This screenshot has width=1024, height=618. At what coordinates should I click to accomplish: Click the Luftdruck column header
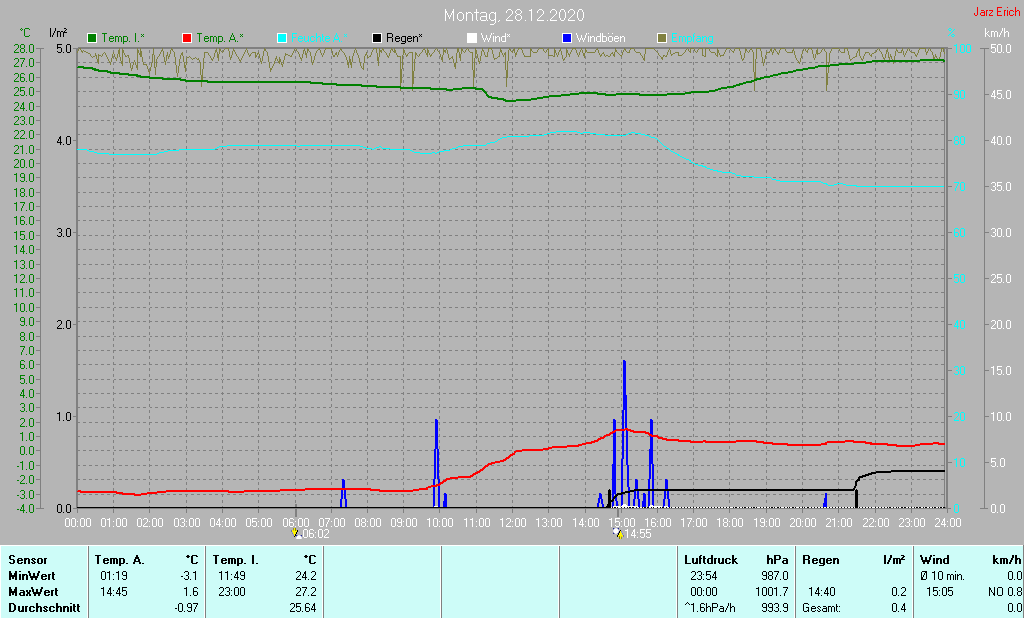pyautogui.click(x=709, y=560)
